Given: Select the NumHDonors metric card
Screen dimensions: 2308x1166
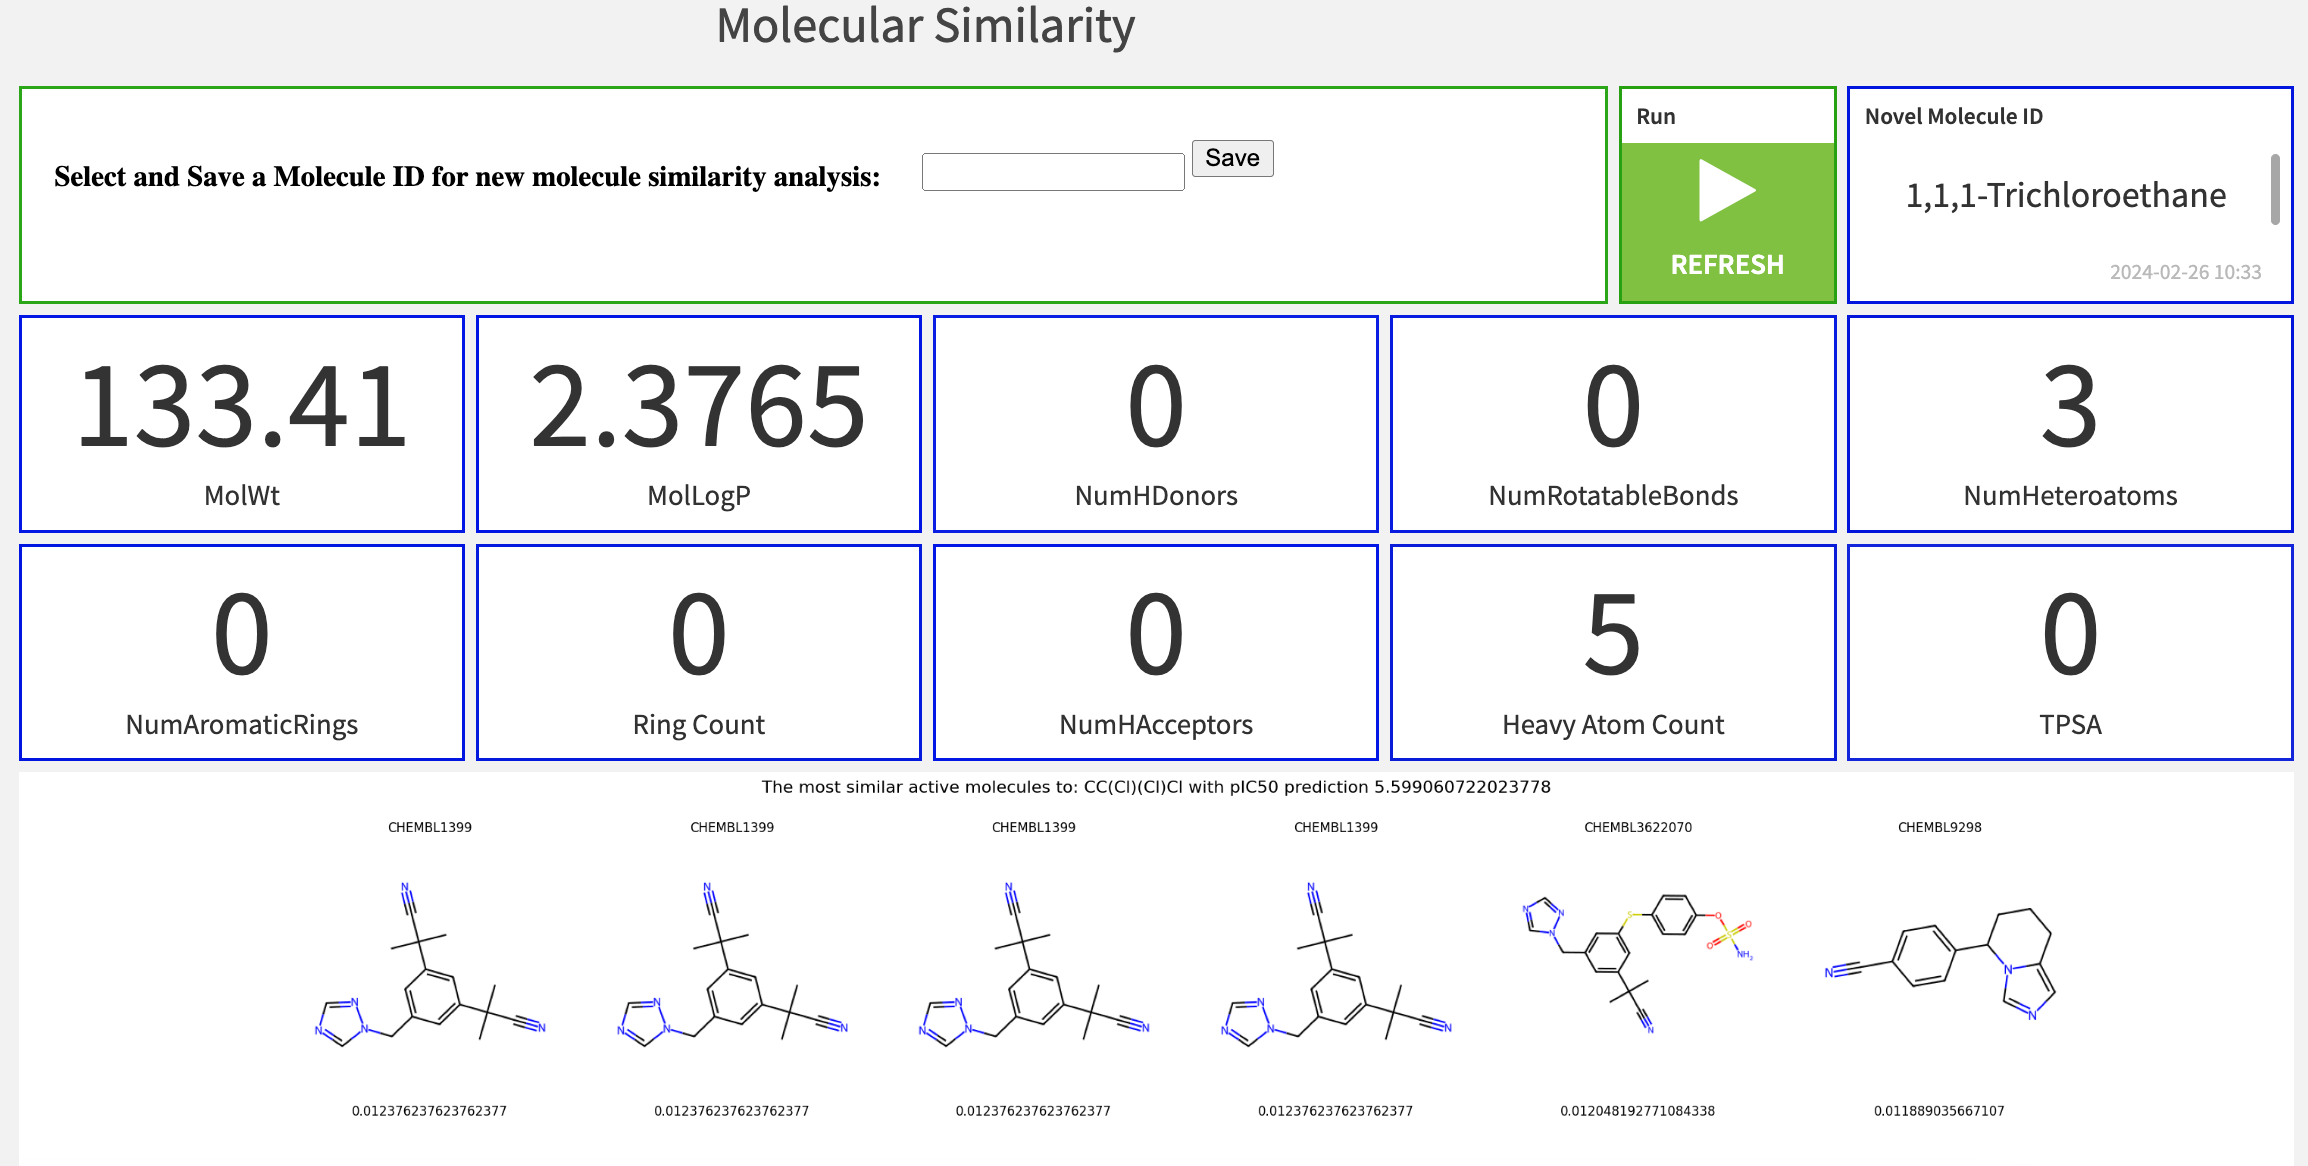Looking at the screenshot, I should 1155,424.
